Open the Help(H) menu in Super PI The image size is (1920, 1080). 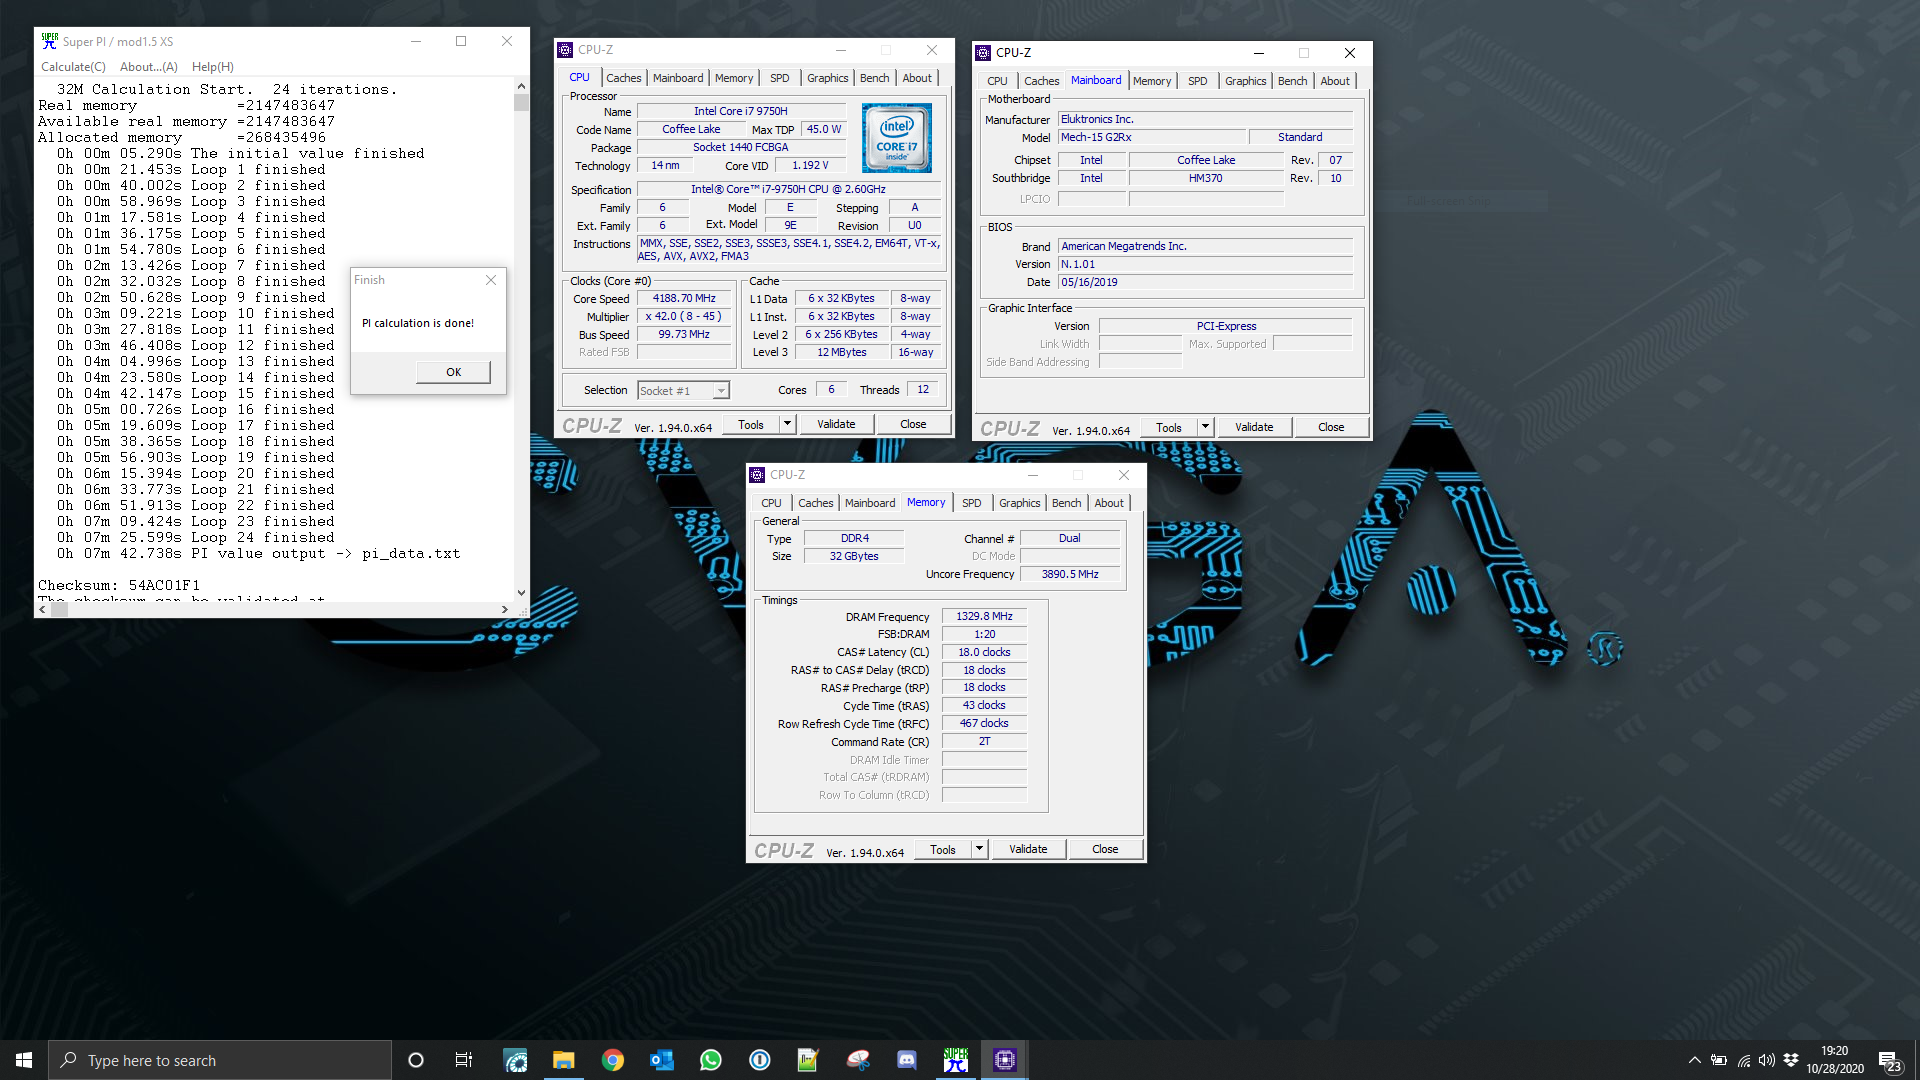click(213, 67)
